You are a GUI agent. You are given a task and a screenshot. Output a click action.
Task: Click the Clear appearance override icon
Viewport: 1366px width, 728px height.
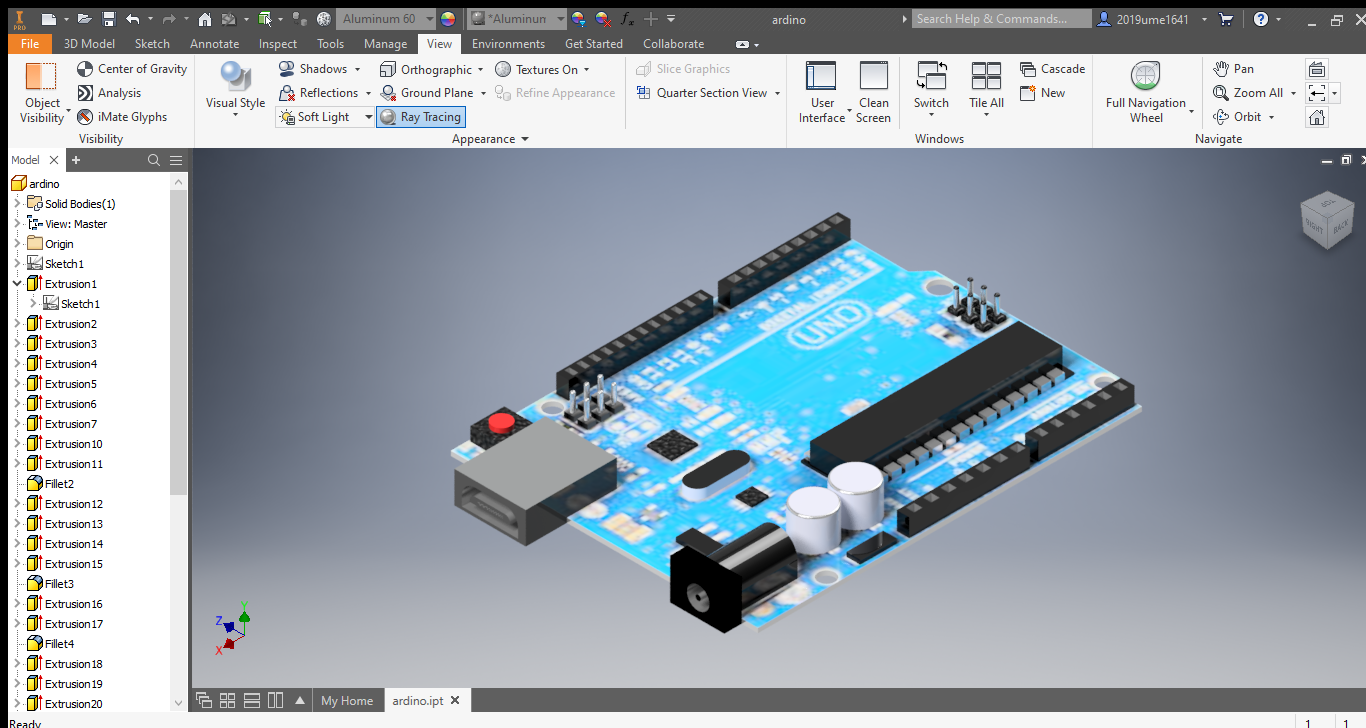[602, 19]
